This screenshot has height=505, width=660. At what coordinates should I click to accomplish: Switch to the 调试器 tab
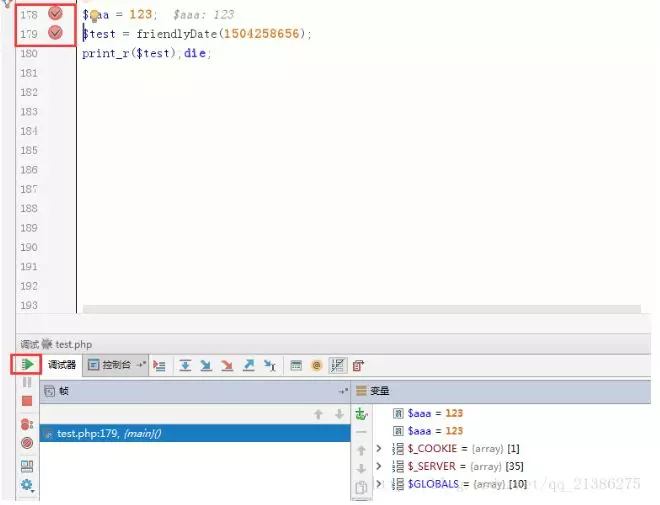pyautogui.click(x=62, y=365)
